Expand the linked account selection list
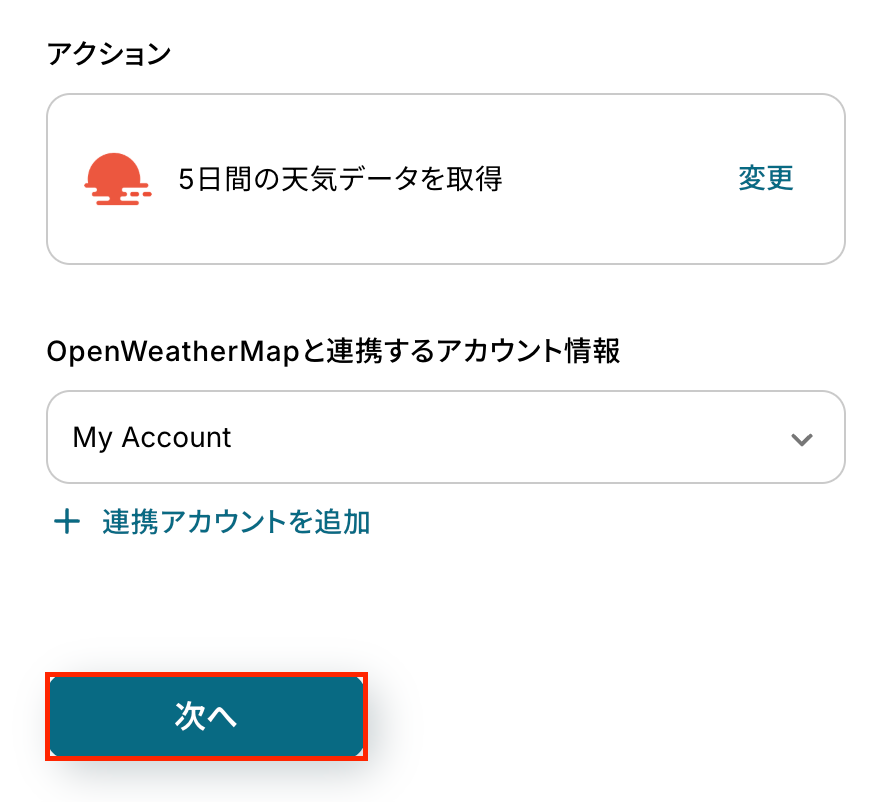Viewport: 886px width, 802px height. click(445, 438)
